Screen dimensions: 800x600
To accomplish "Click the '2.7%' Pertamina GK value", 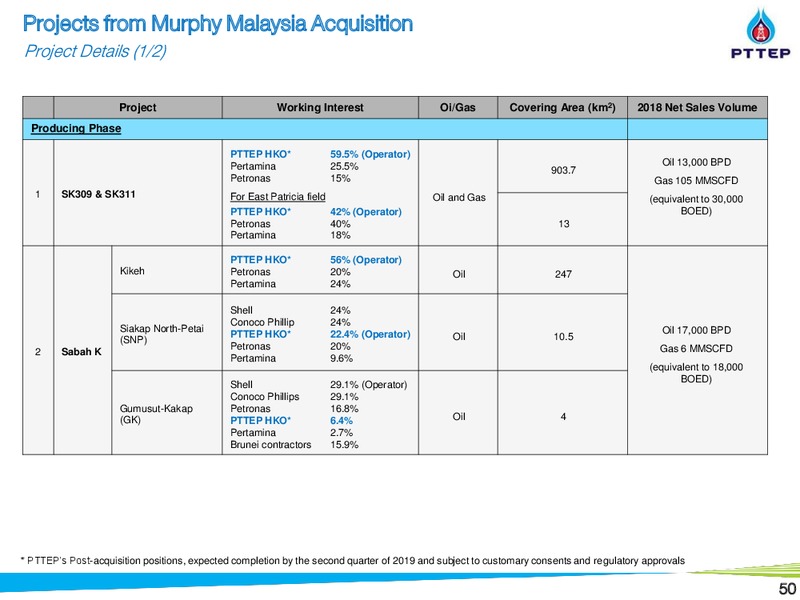I will pos(341,433).
